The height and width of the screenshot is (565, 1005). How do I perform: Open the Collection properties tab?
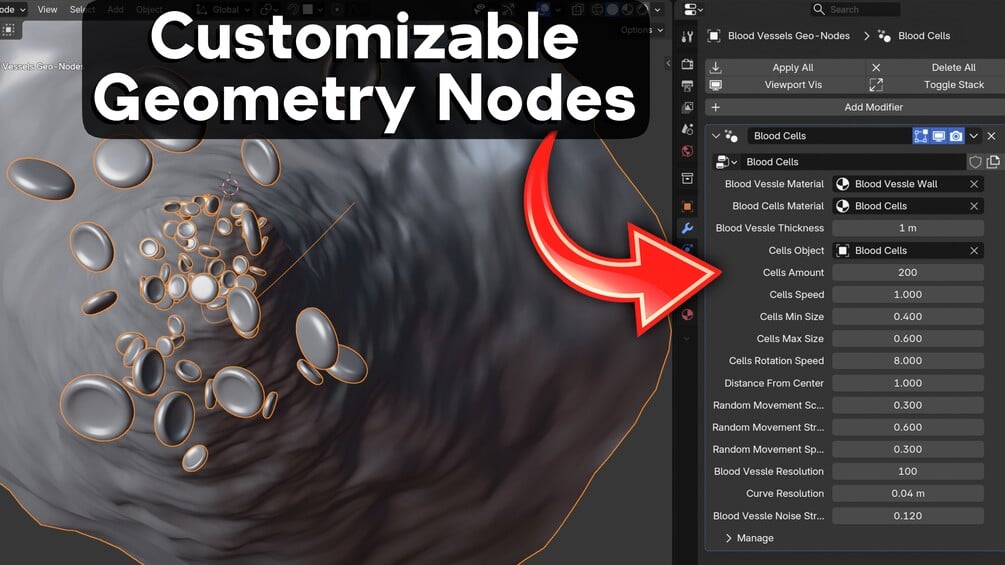pyautogui.click(x=687, y=178)
